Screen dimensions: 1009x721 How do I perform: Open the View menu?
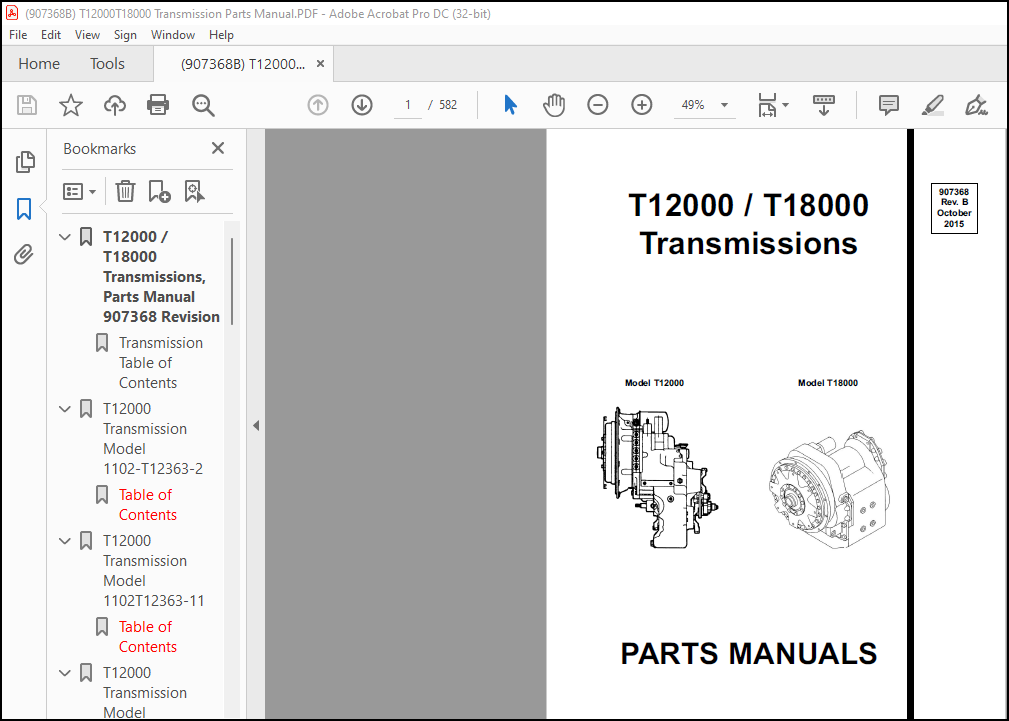[x=87, y=35]
